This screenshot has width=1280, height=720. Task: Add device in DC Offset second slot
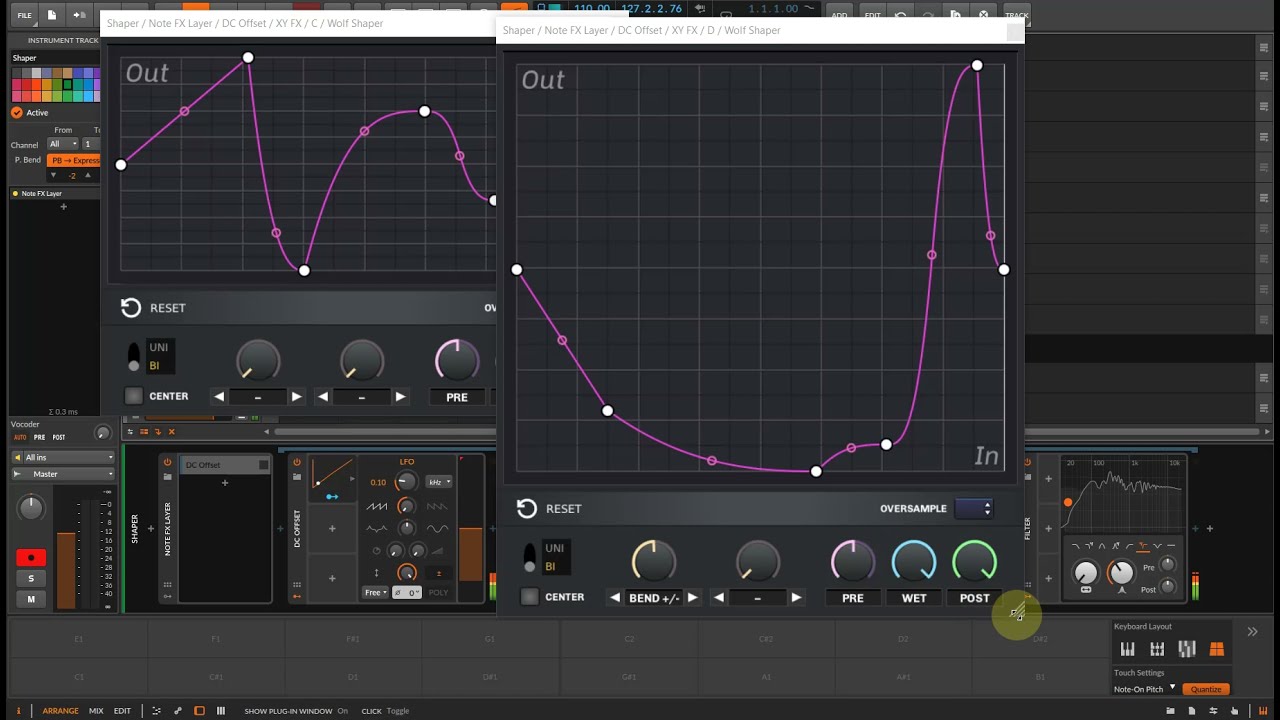point(332,528)
